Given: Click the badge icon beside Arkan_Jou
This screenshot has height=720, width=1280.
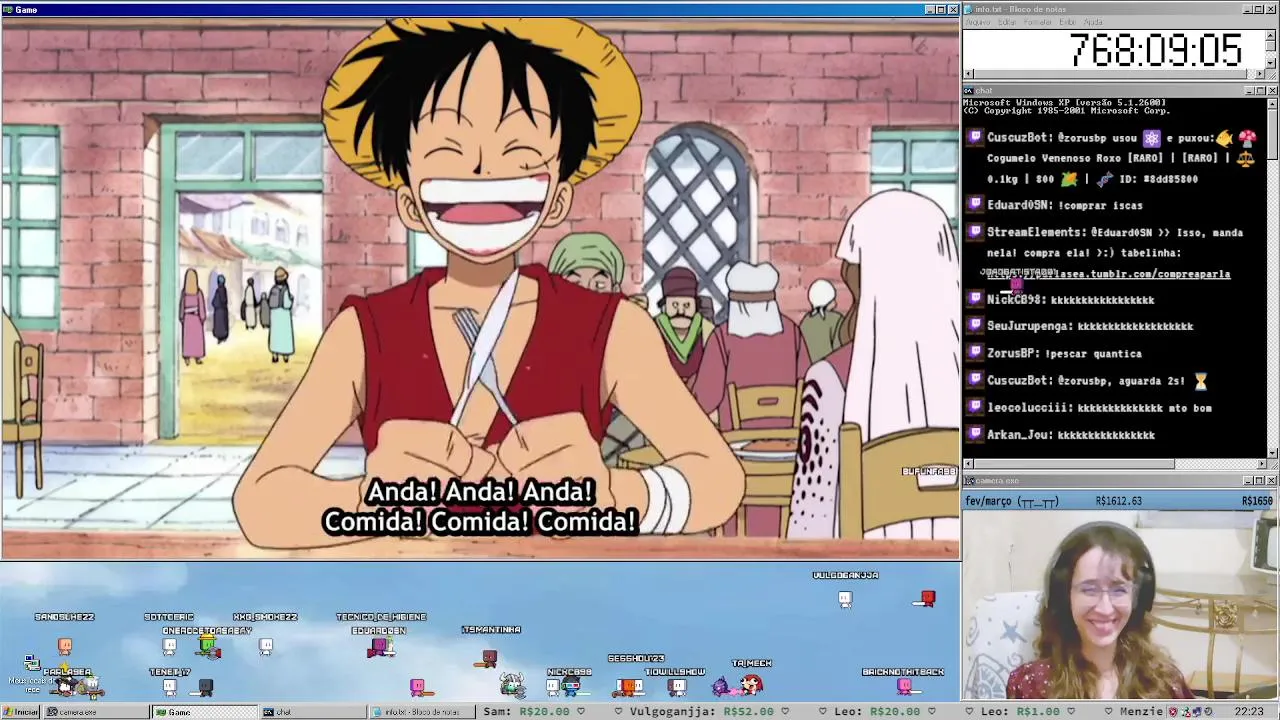Looking at the screenshot, I should pyautogui.click(x=975, y=435).
